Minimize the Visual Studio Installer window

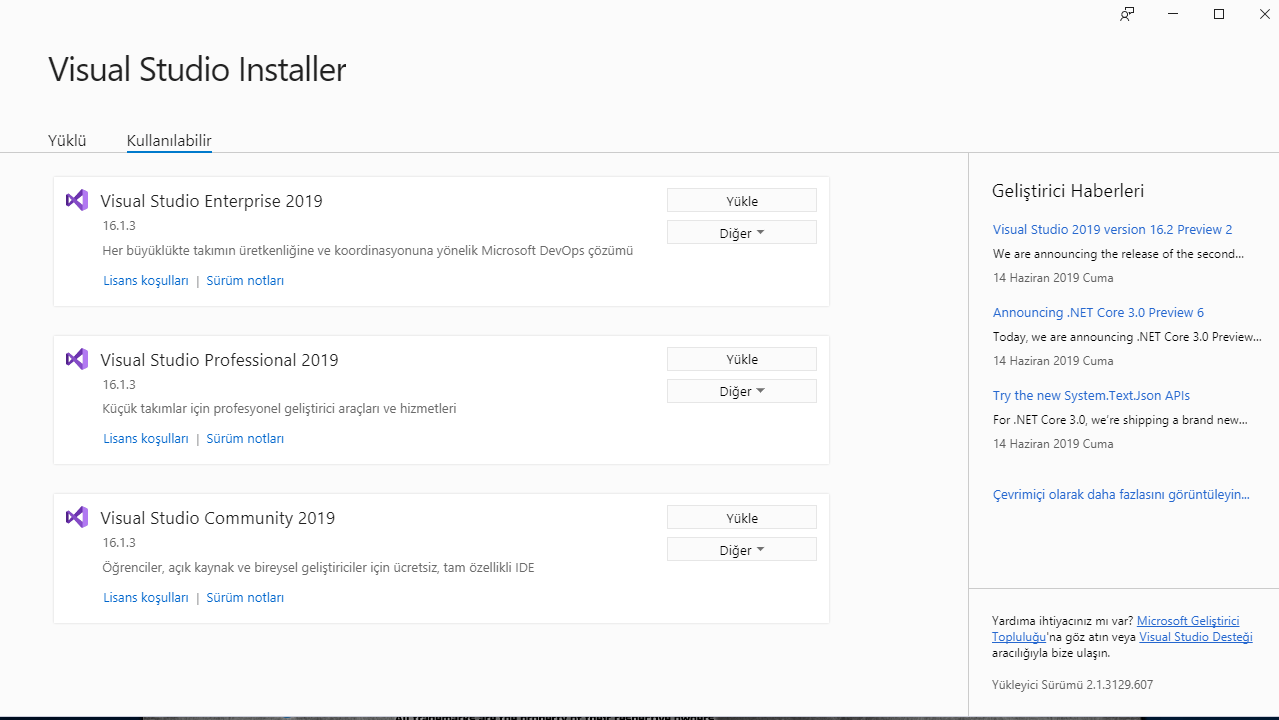click(x=1174, y=14)
